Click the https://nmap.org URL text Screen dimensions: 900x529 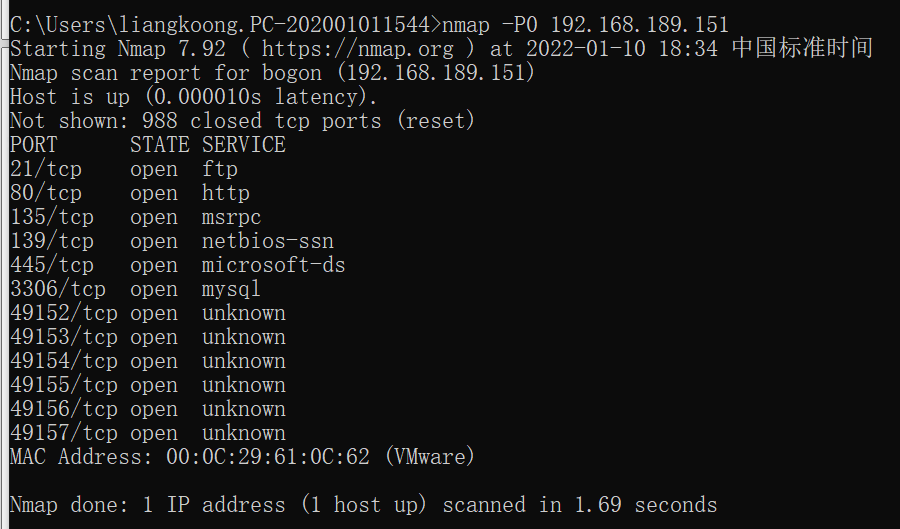pyautogui.click(x=358, y=49)
